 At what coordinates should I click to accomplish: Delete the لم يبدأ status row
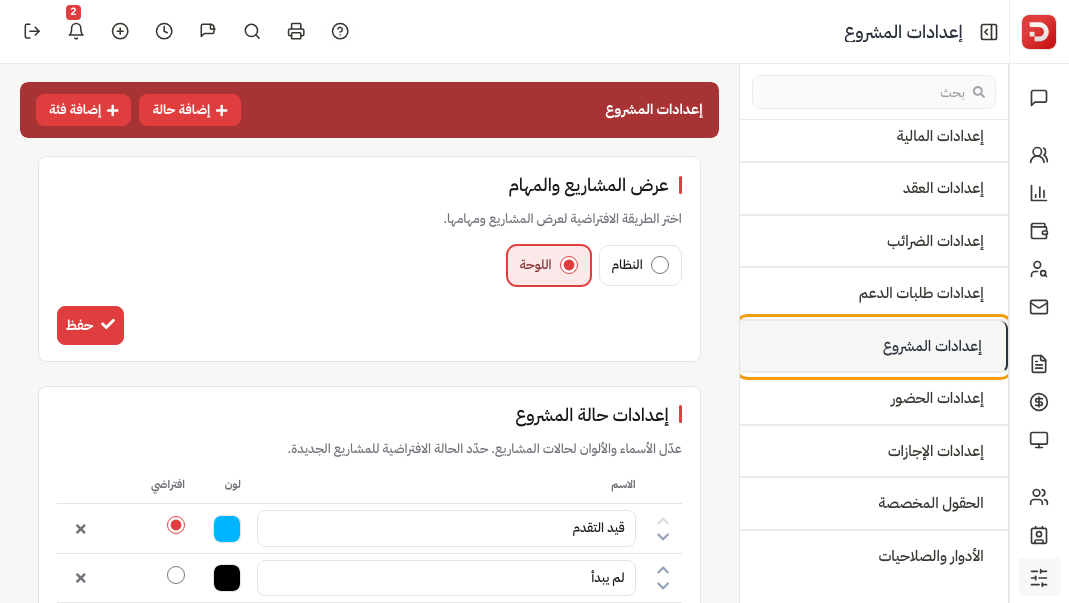click(80, 578)
